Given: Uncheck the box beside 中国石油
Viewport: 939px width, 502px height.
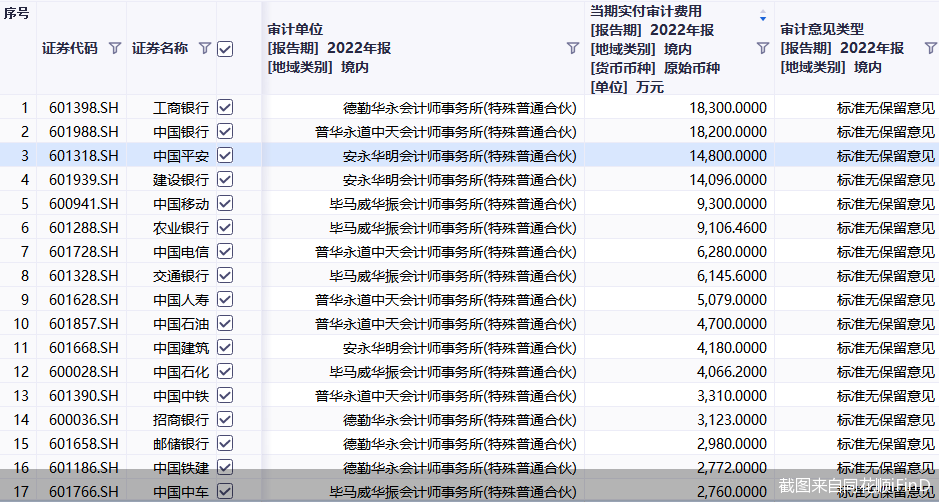Looking at the screenshot, I should pyautogui.click(x=225, y=323).
